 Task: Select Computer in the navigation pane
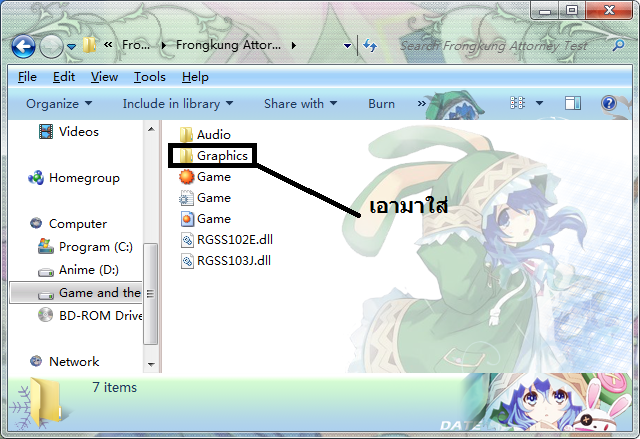[x=78, y=224]
